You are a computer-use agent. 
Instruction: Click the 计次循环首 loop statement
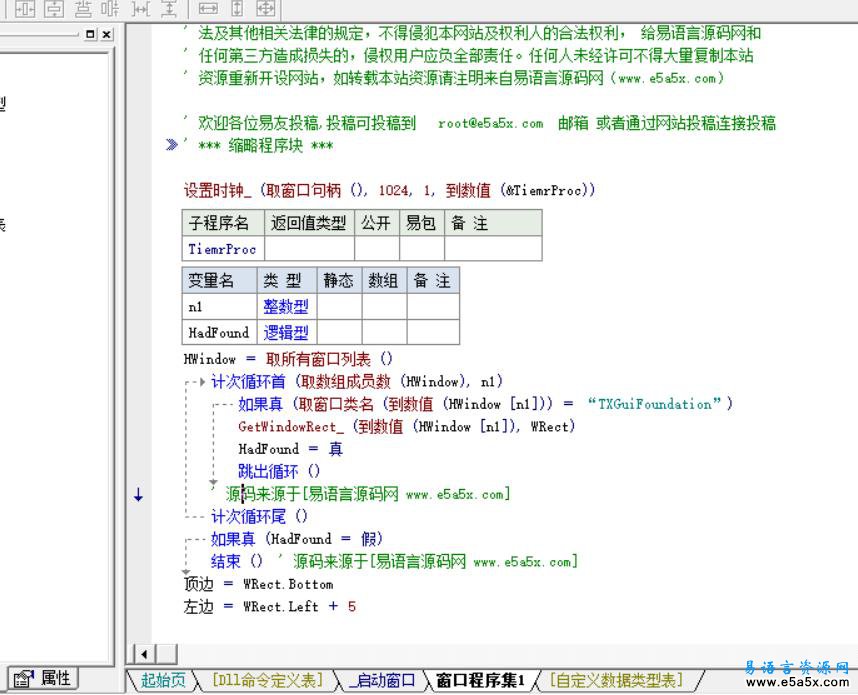[357, 381]
